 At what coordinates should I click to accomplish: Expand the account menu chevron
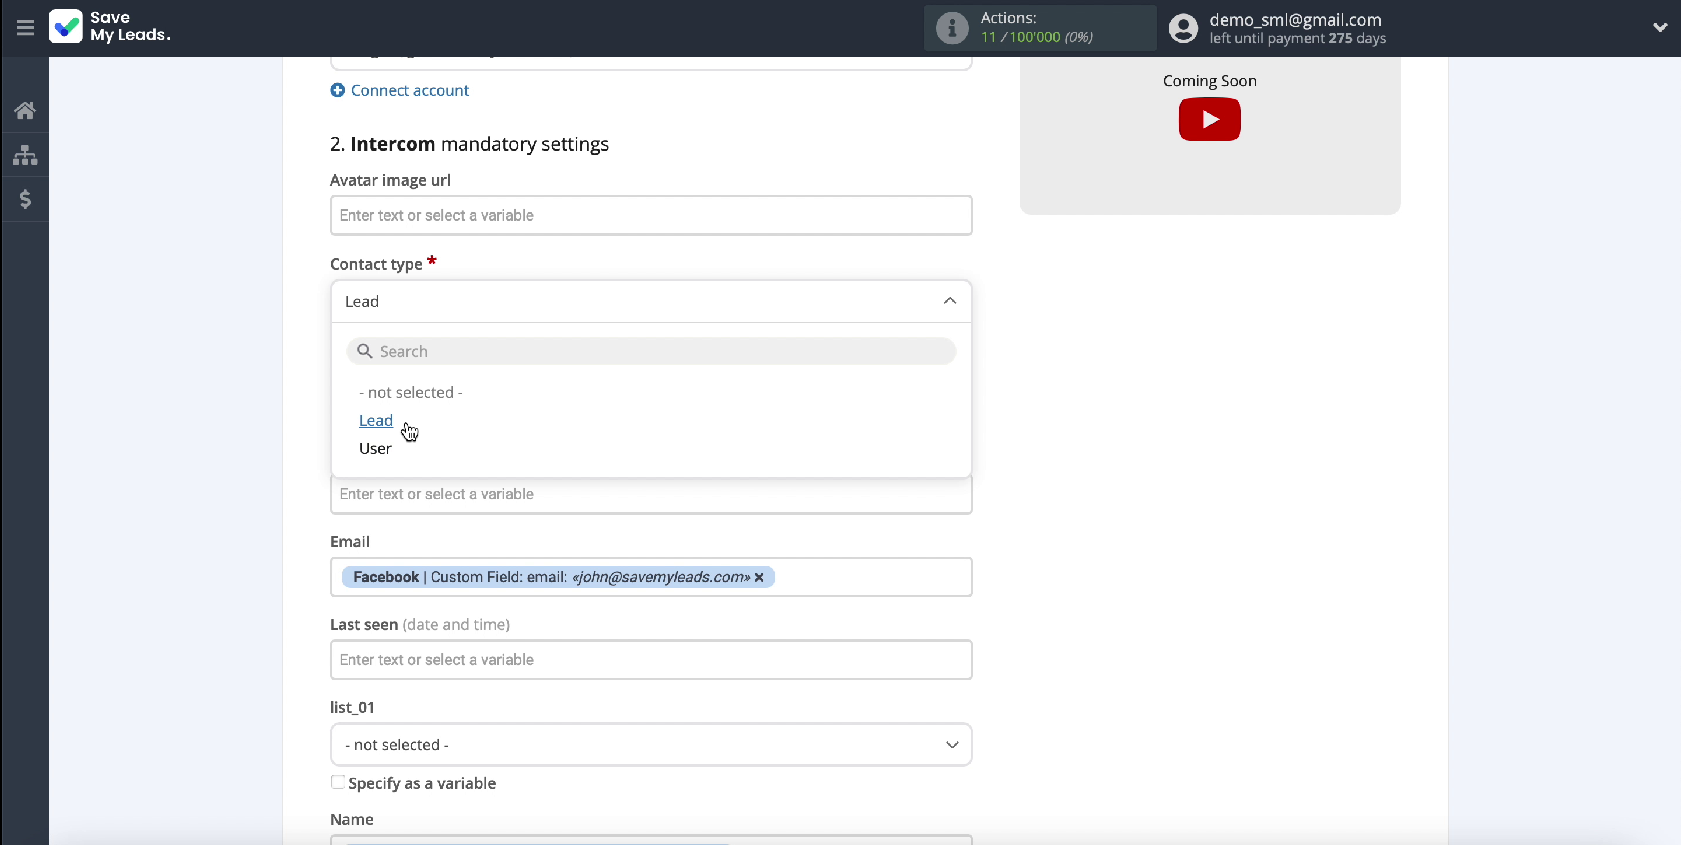(x=1659, y=28)
